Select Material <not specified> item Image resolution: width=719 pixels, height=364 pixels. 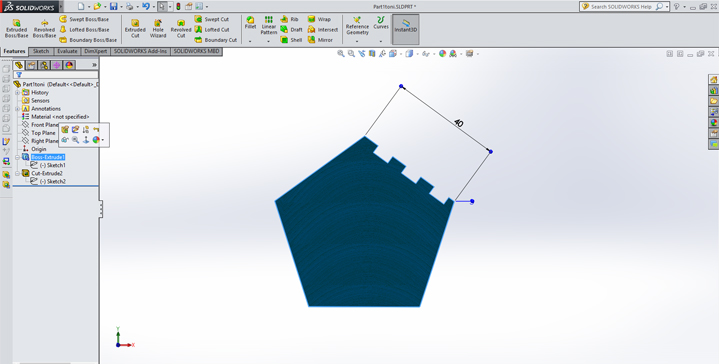point(55,117)
